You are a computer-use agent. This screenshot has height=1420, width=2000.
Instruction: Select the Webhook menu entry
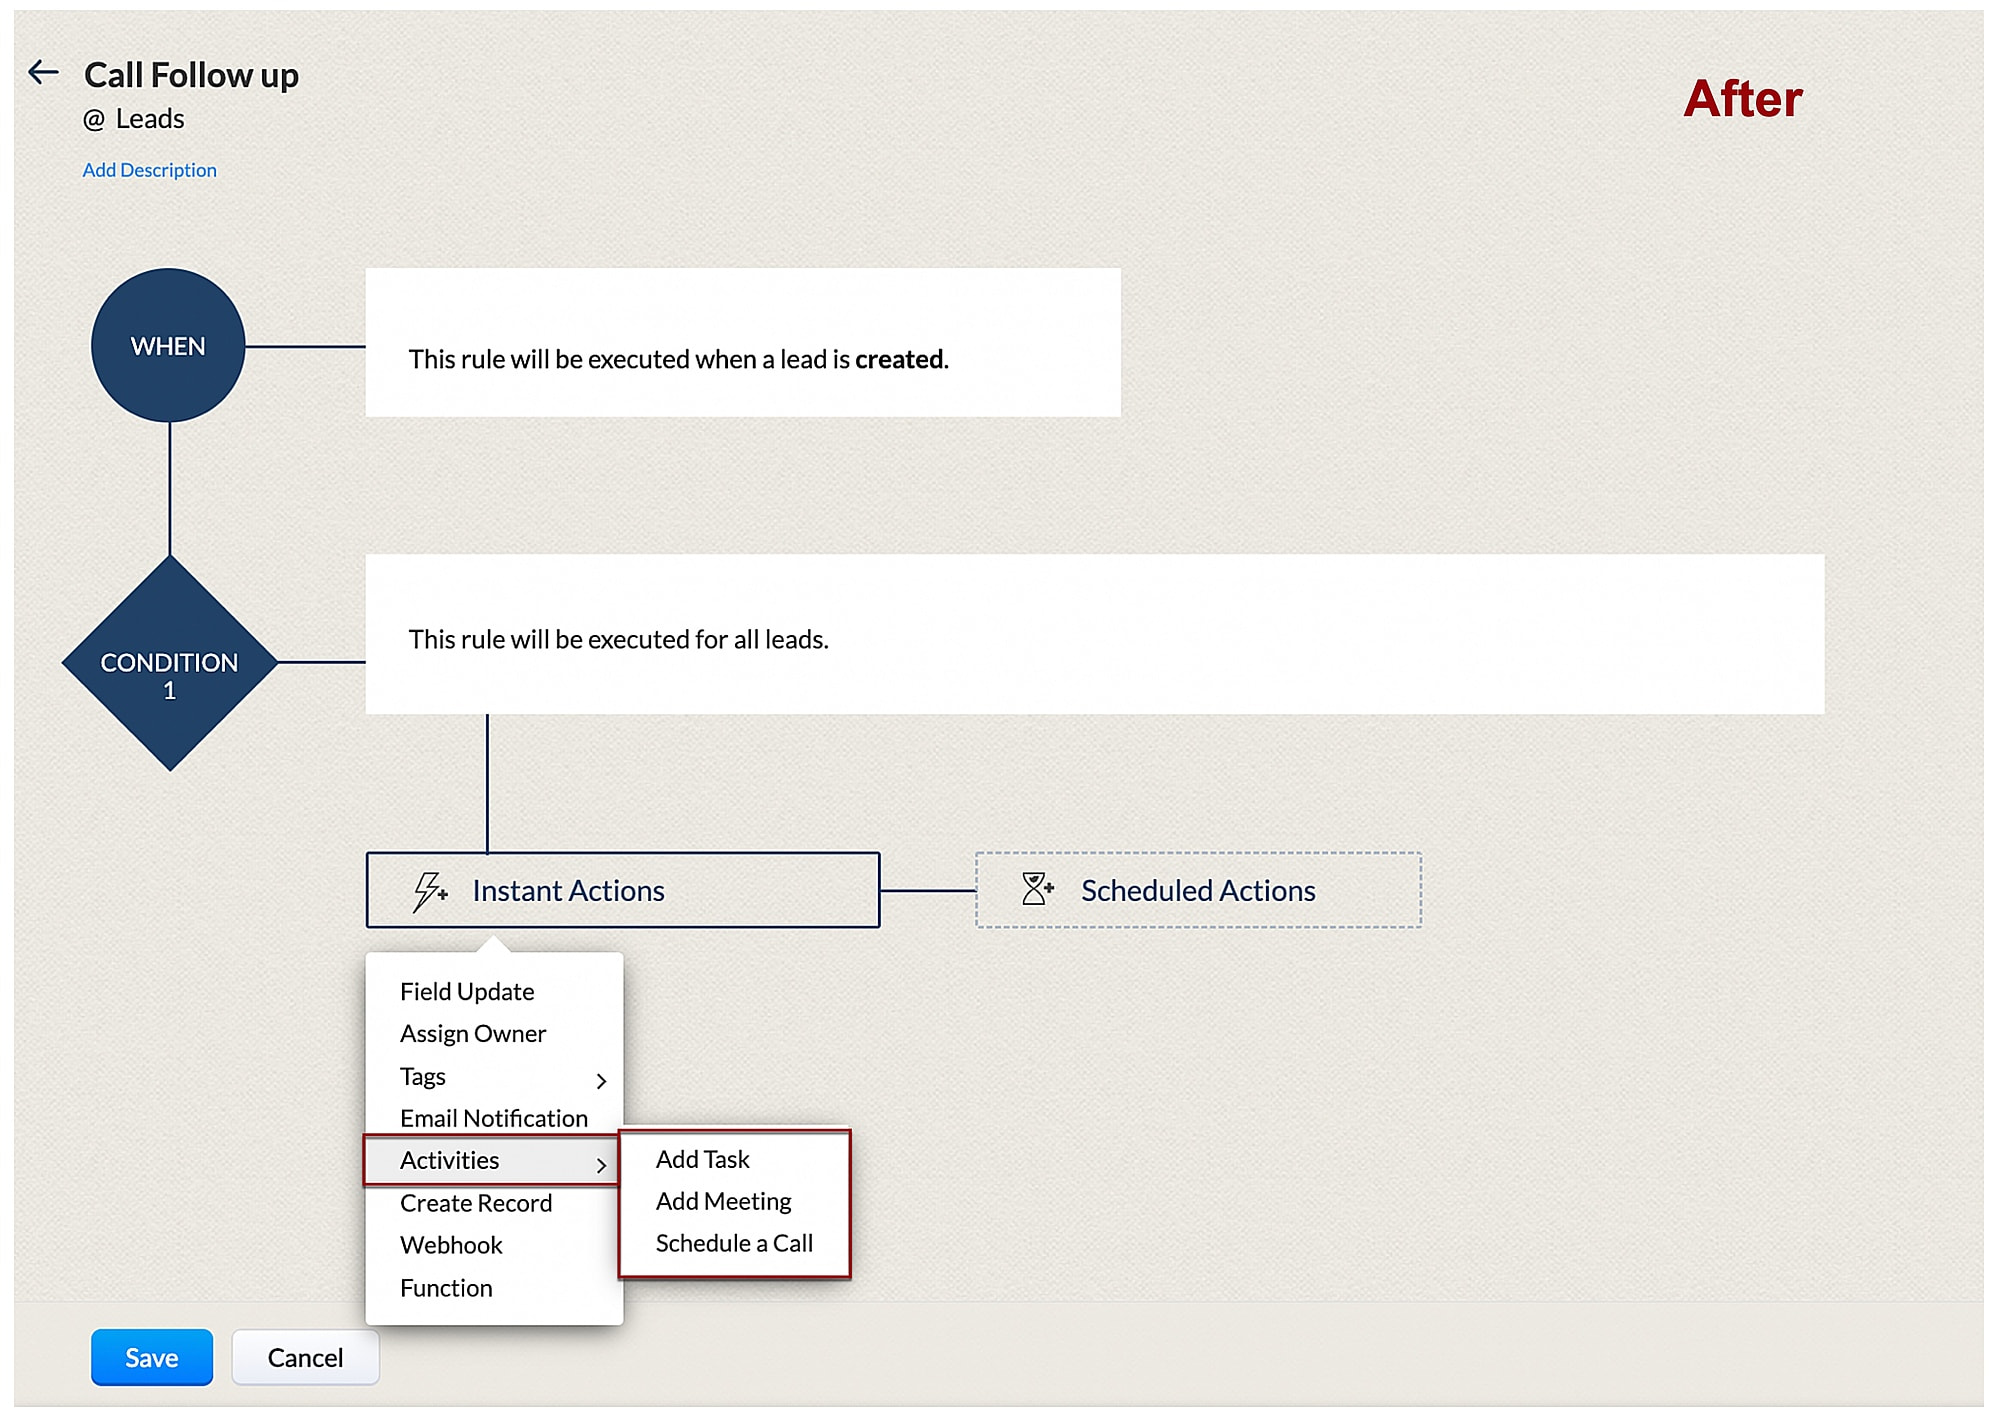point(451,1245)
